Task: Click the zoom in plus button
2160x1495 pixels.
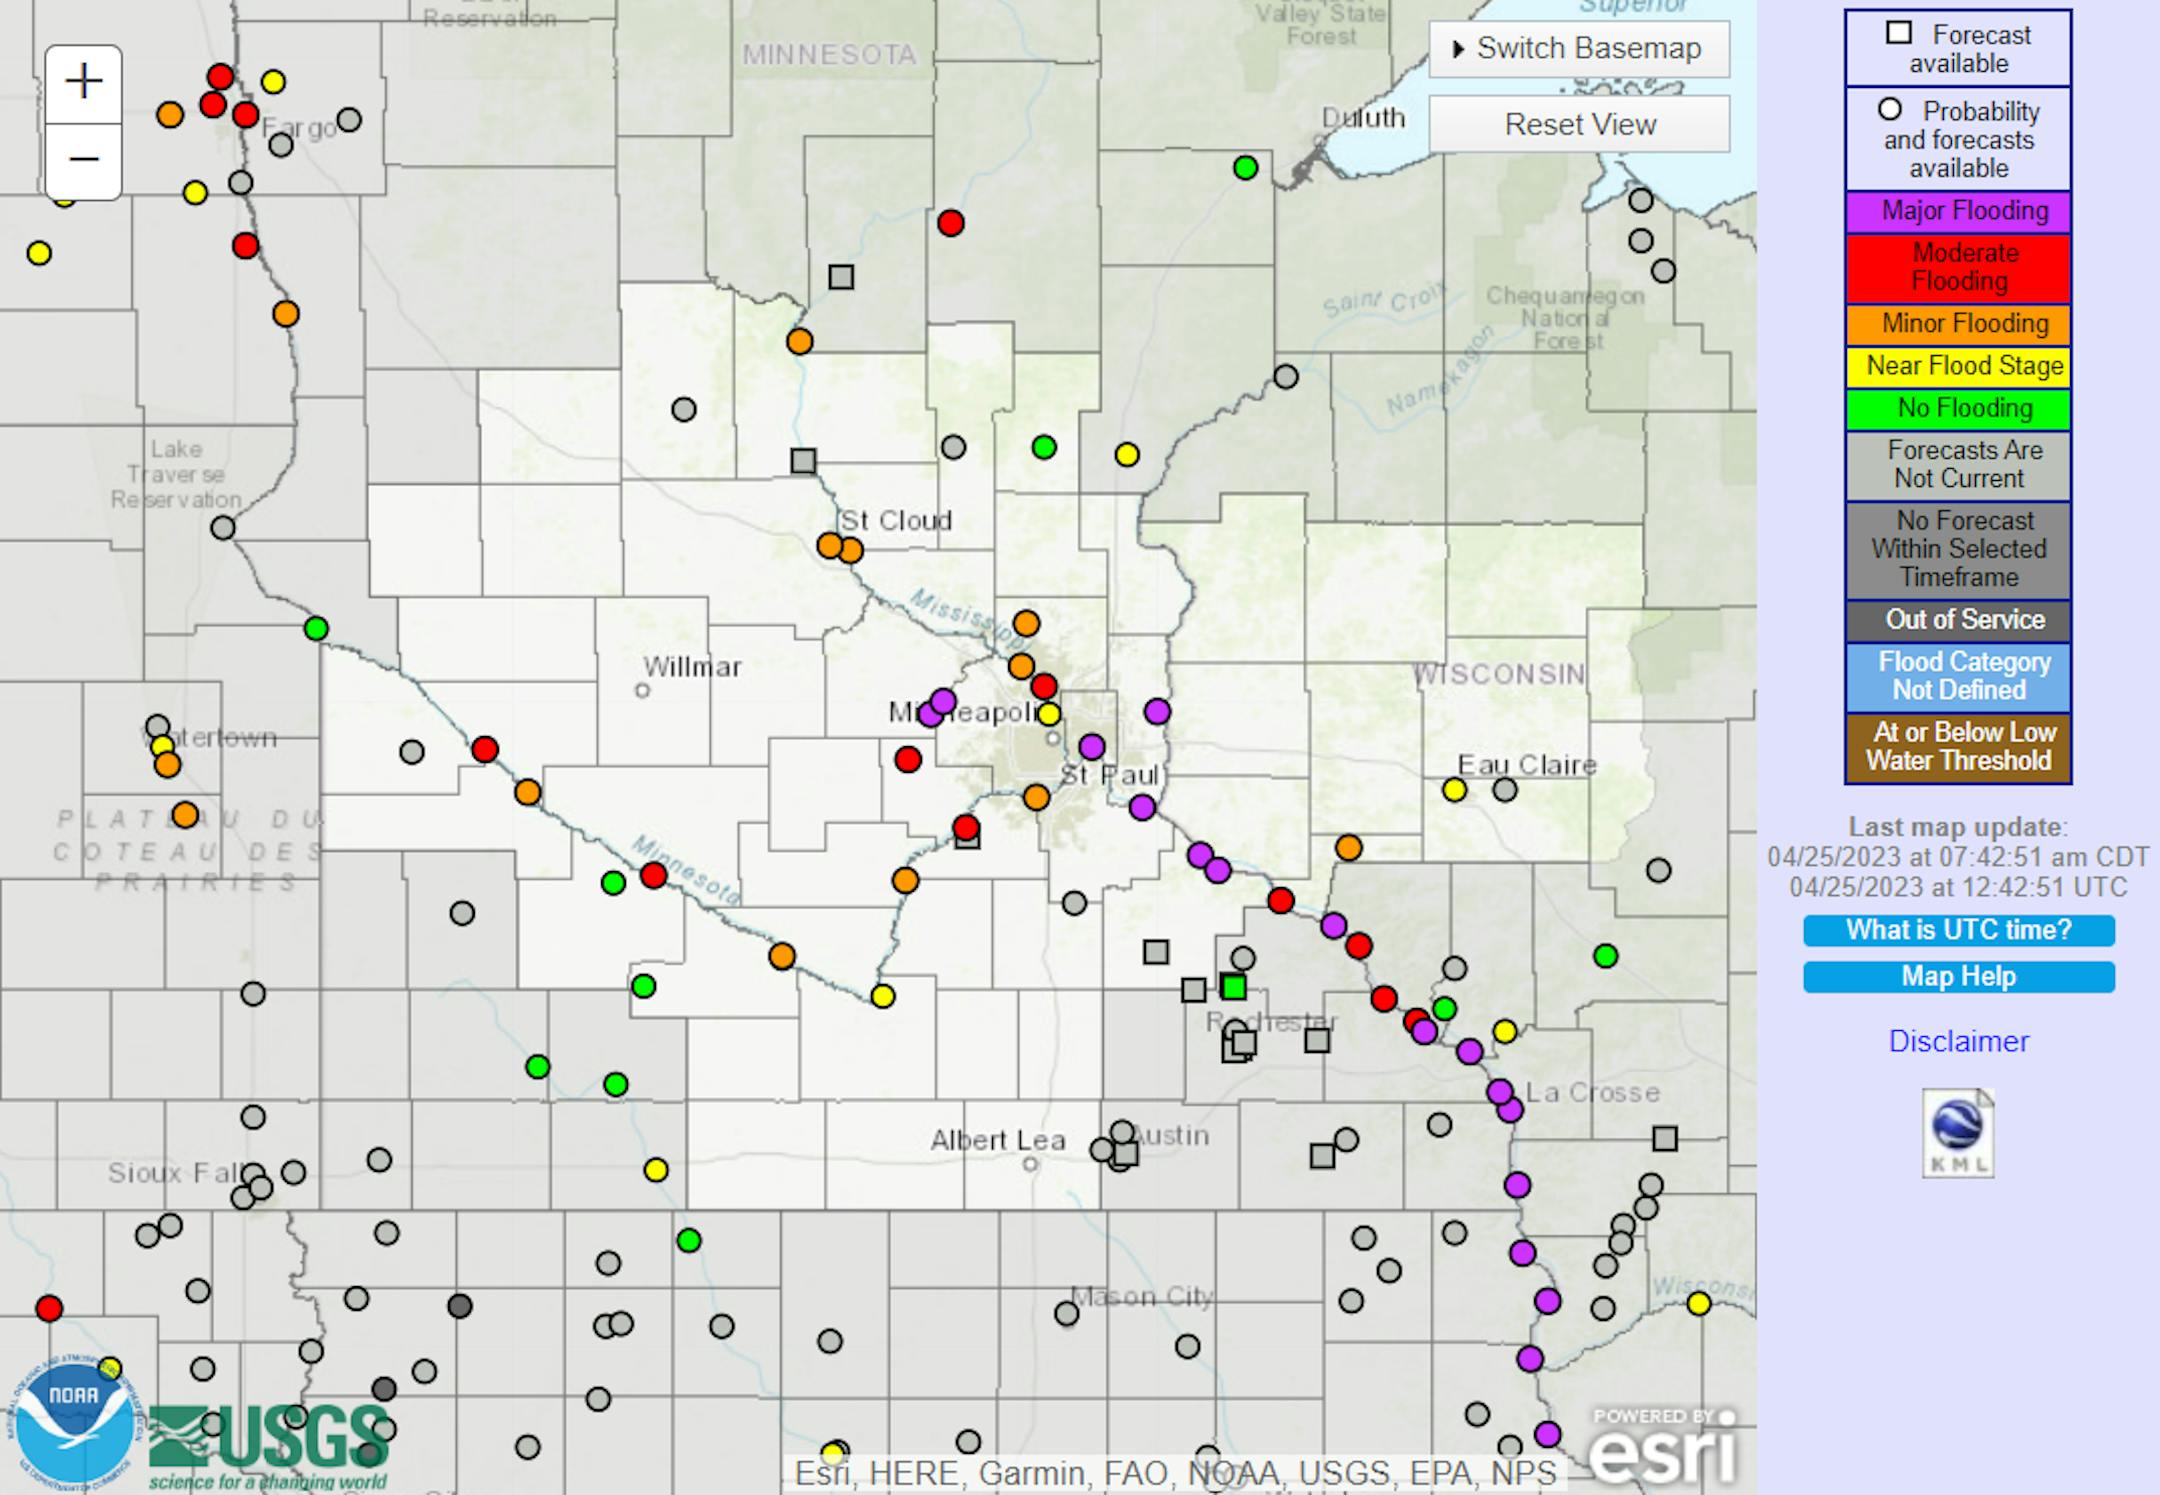Action: tap(84, 83)
